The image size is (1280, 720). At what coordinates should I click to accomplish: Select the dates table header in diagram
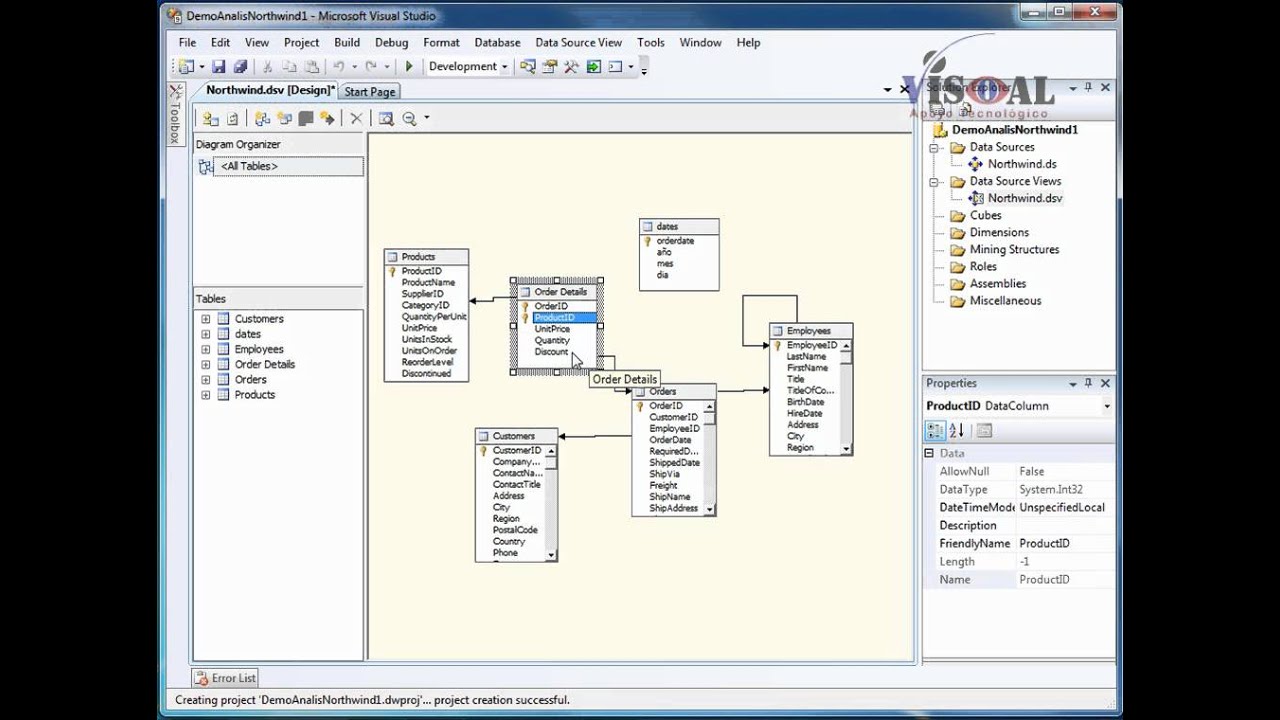click(x=679, y=227)
